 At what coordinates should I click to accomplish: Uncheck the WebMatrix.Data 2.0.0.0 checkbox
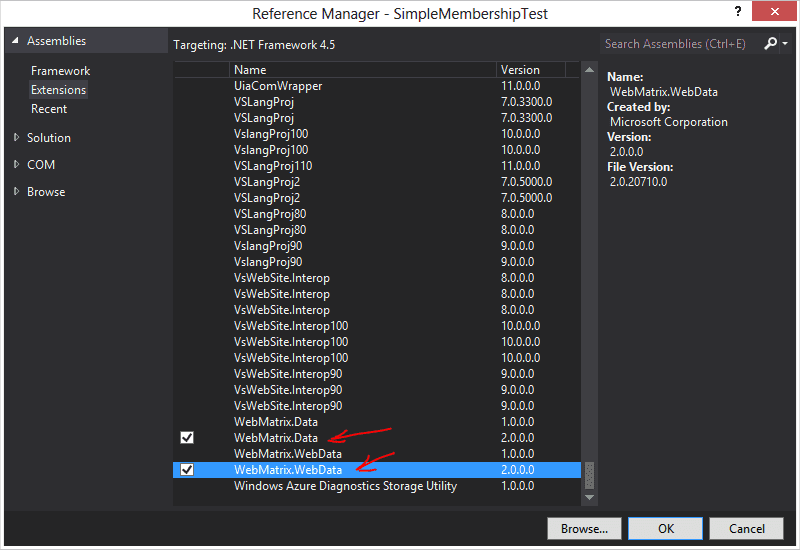[x=187, y=438]
